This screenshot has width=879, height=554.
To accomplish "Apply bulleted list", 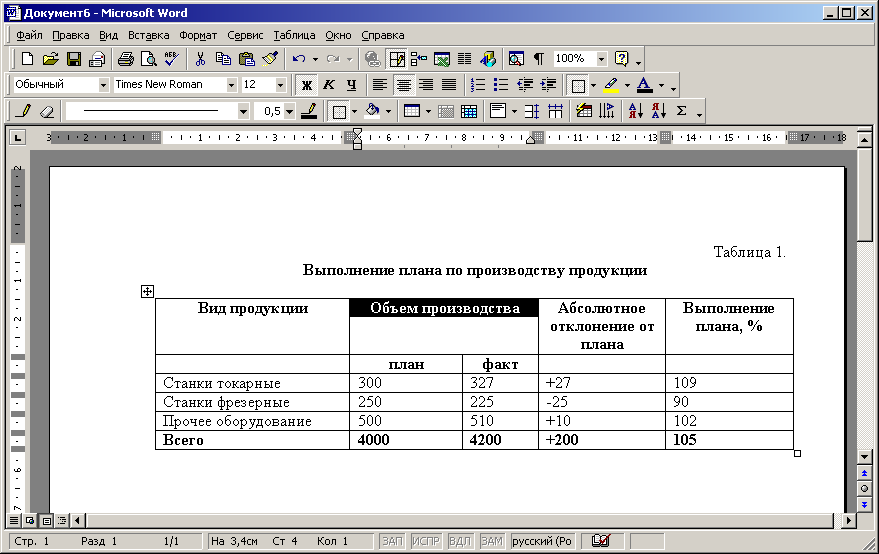I will pyautogui.click(x=501, y=85).
